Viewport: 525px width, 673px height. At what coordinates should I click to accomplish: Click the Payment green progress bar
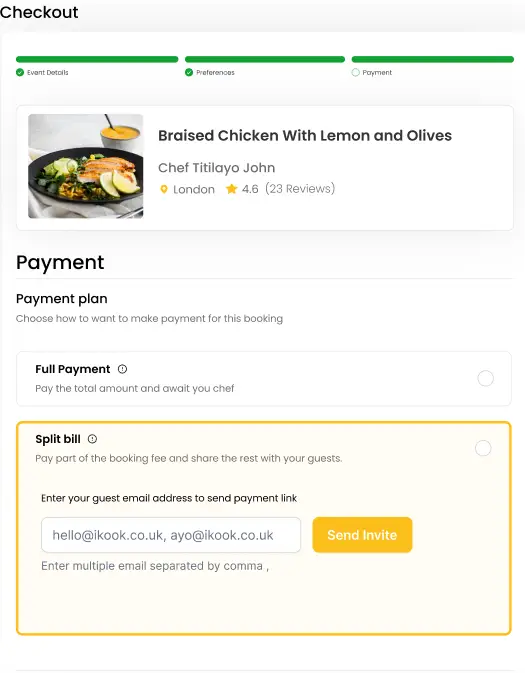click(x=433, y=59)
